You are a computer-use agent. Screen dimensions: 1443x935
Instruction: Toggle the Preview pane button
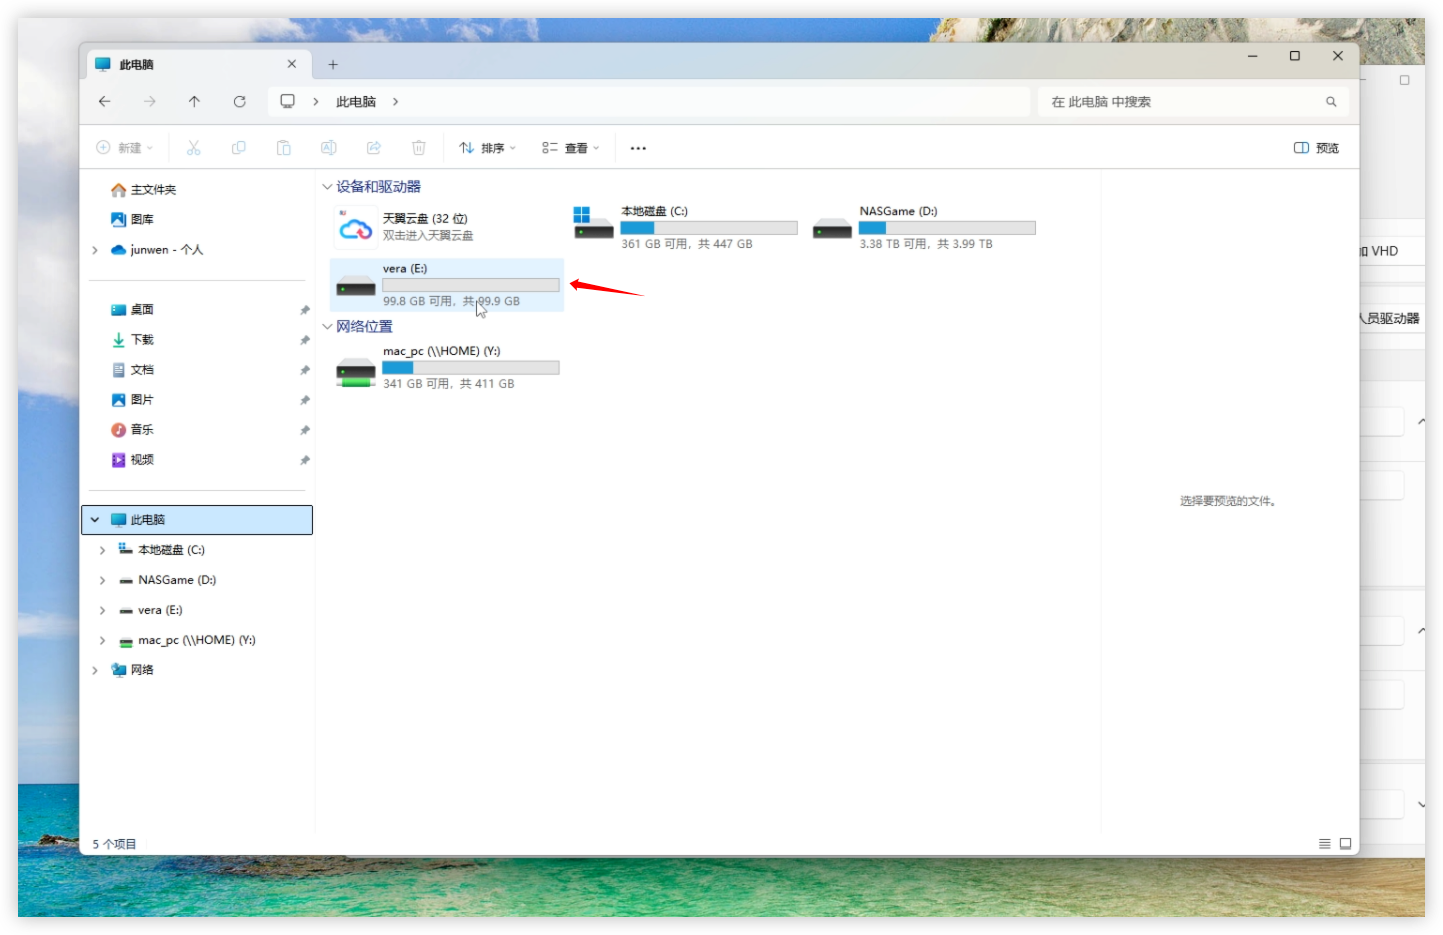(x=1316, y=148)
